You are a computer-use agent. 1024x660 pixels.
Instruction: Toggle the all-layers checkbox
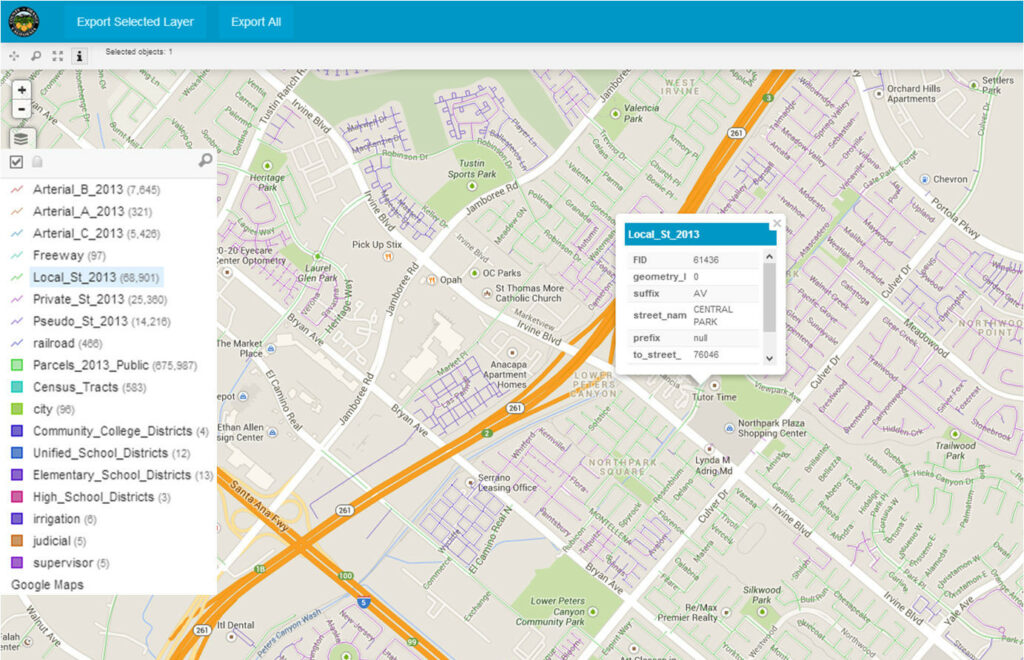tap(16, 162)
